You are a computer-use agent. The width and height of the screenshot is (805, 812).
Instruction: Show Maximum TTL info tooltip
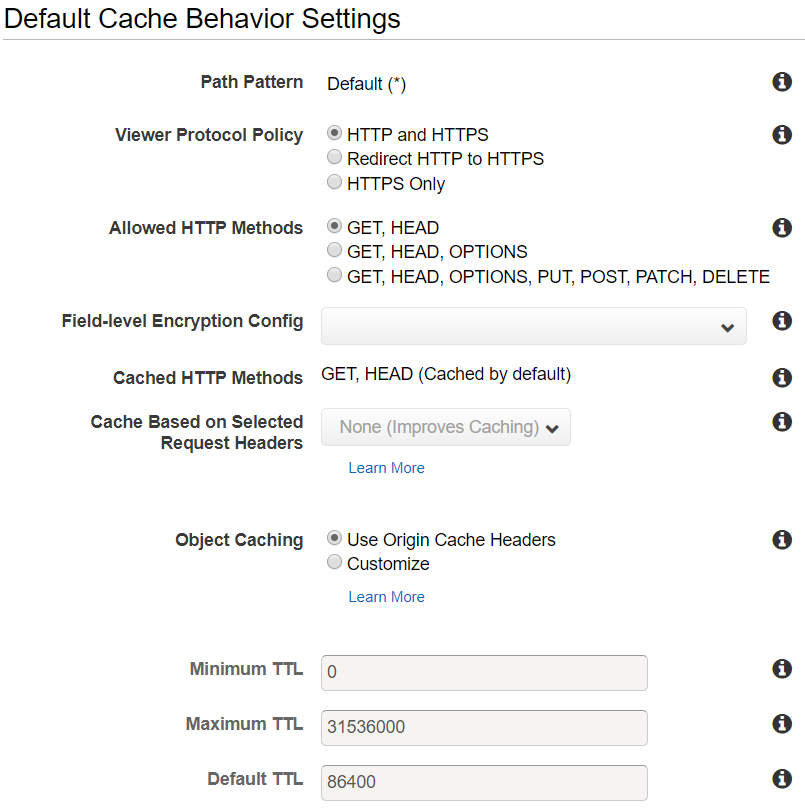[x=783, y=724]
